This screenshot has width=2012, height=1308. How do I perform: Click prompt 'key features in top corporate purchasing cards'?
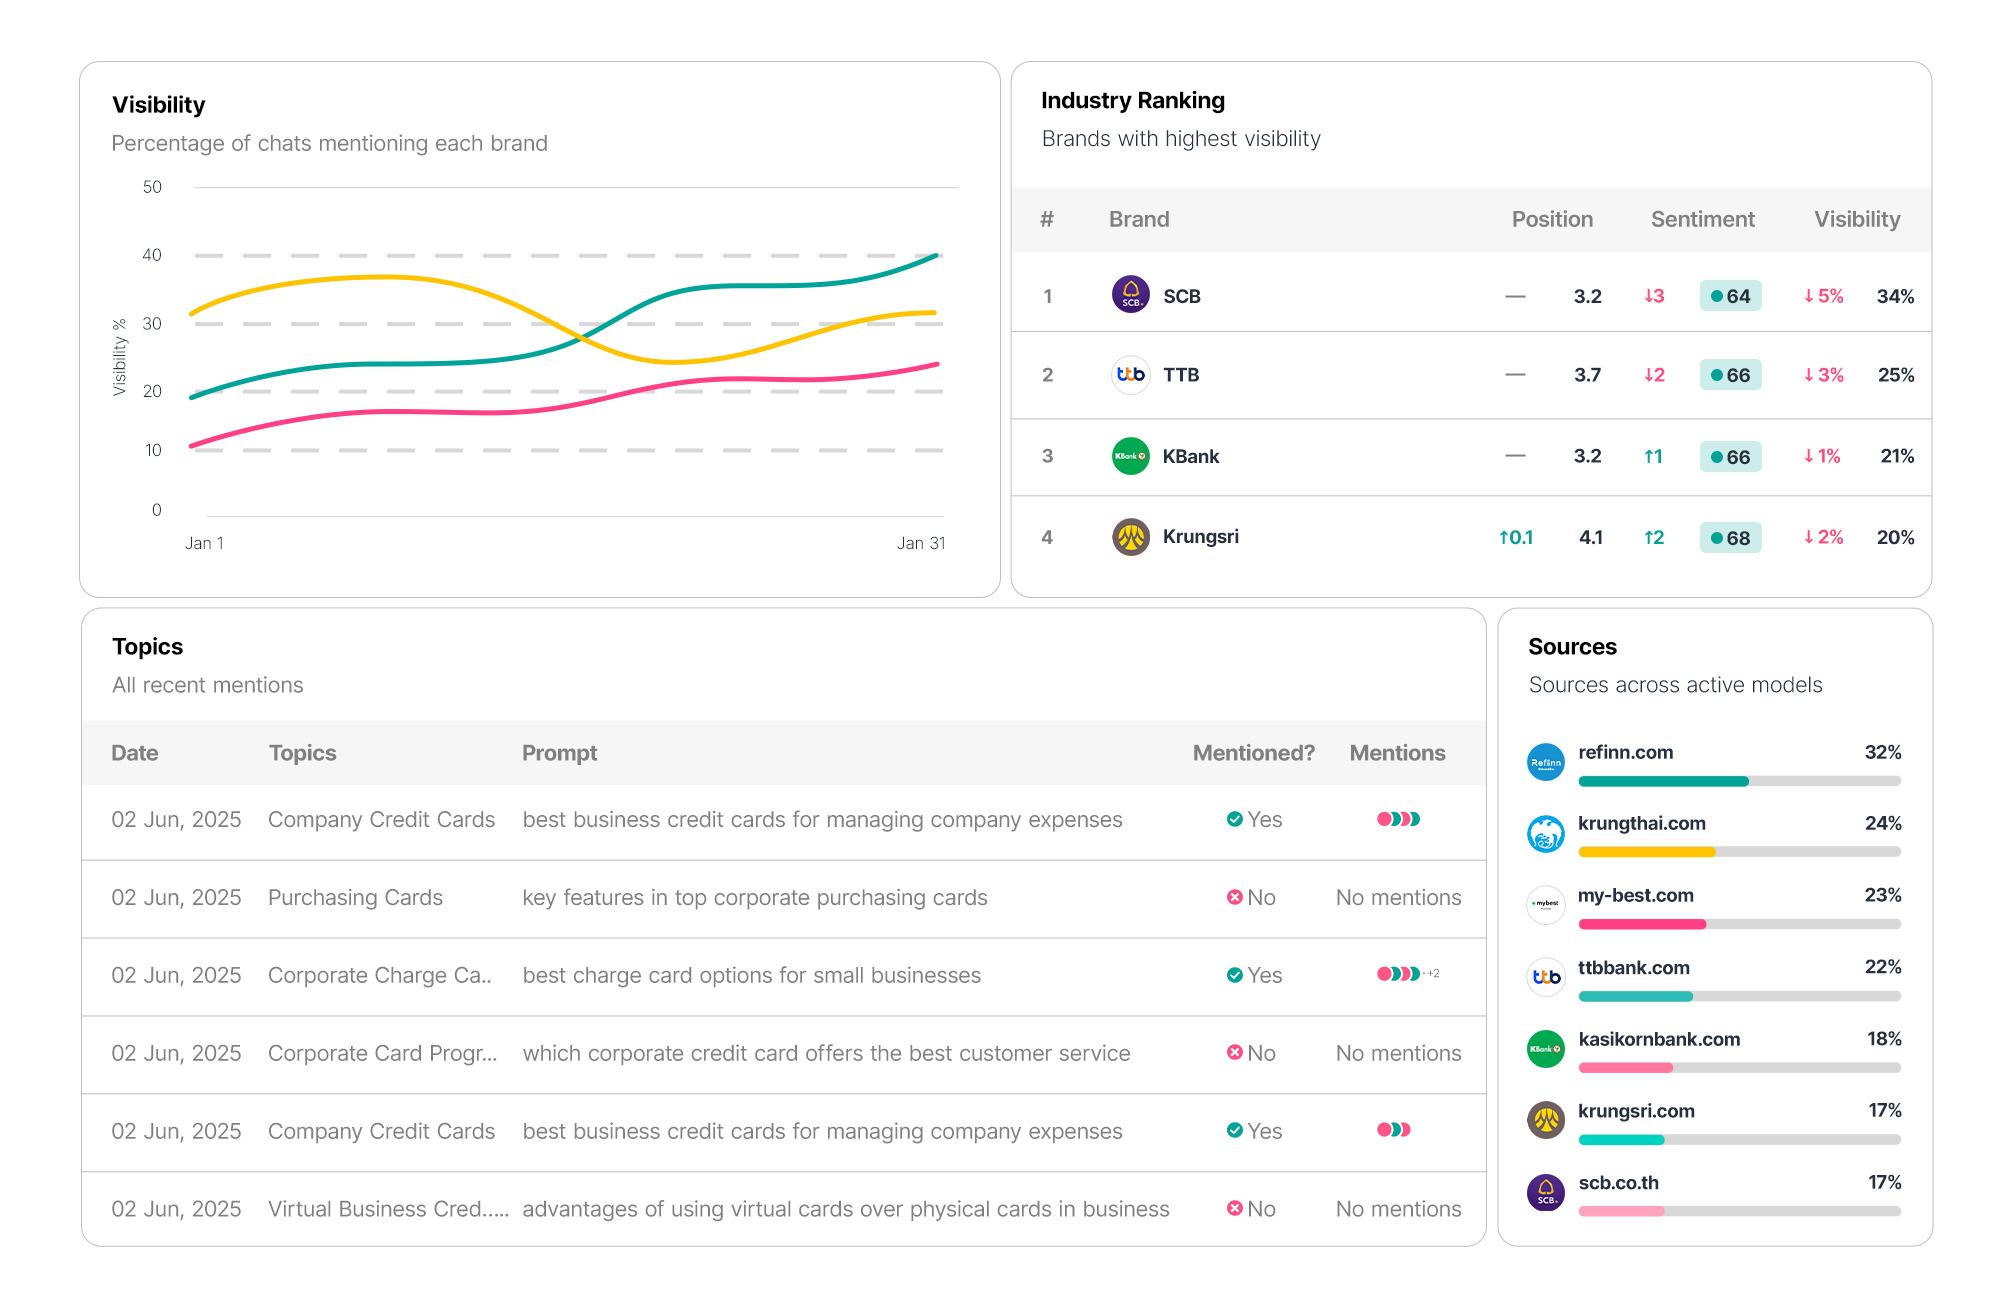[755, 897]
